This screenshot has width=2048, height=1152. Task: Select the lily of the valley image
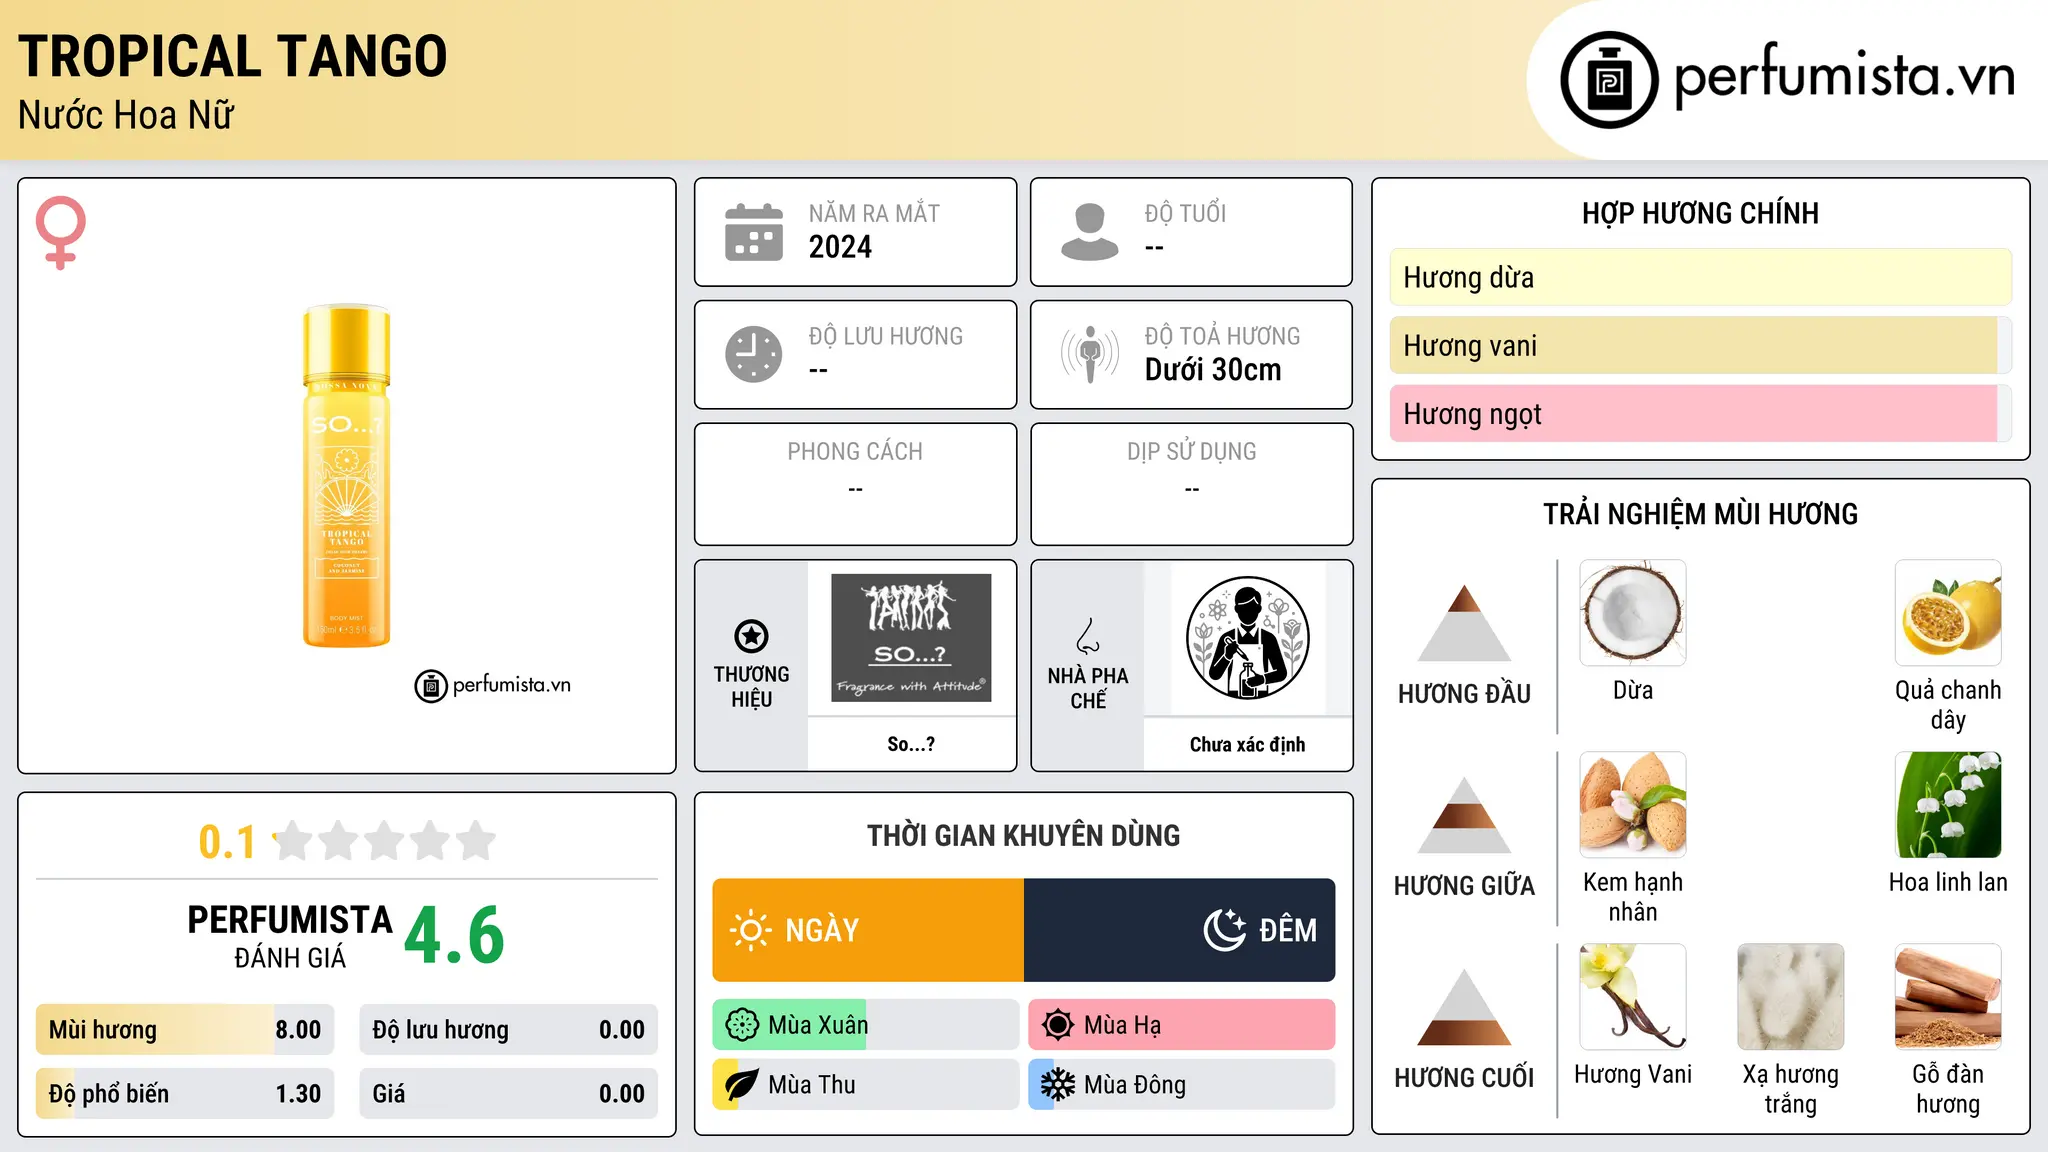point(1948,805)
